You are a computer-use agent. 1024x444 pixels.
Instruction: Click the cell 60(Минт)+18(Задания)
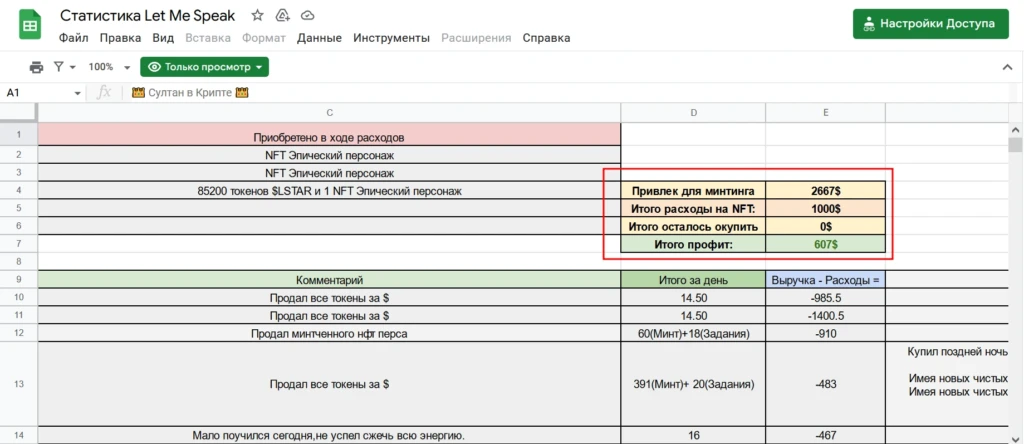pyautogui.click(x=693, y=333)
